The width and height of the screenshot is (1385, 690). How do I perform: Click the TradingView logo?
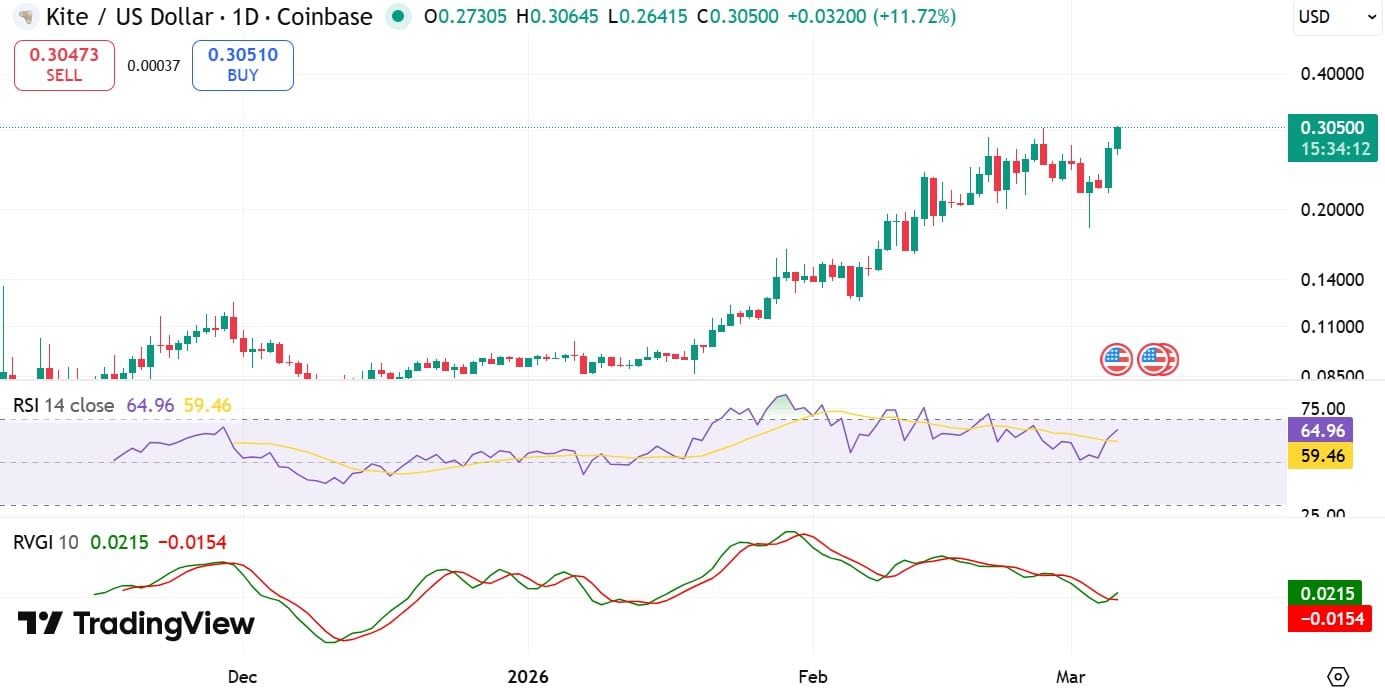[135, 624]
